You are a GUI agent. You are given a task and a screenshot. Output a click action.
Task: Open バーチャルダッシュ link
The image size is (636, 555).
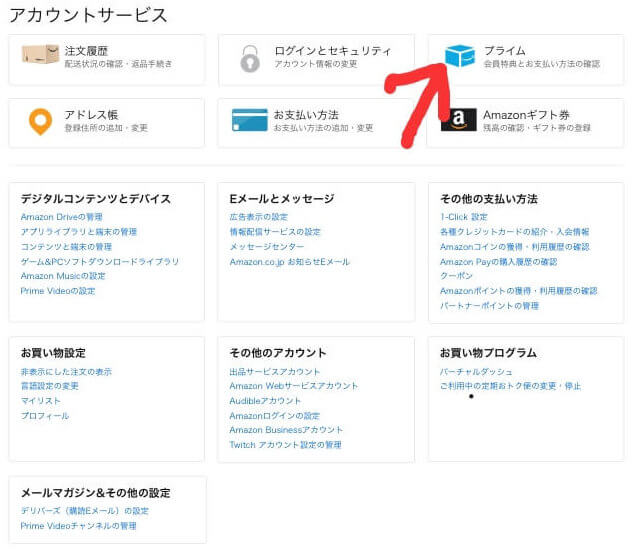point(476,372)
